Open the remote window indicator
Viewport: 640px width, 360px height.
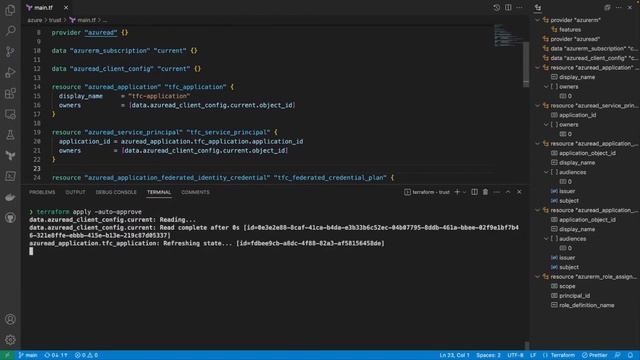coord(7,355)
